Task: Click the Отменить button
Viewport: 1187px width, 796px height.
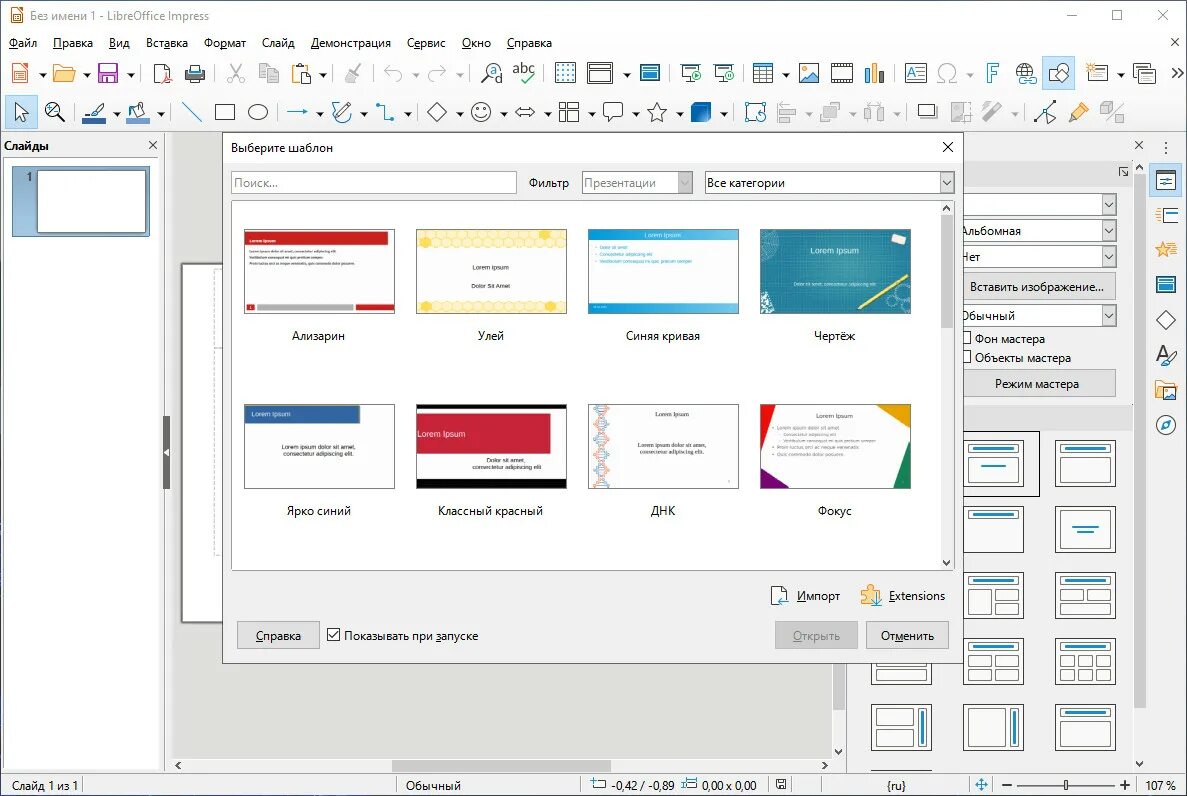Action: (x=907, y=635)
